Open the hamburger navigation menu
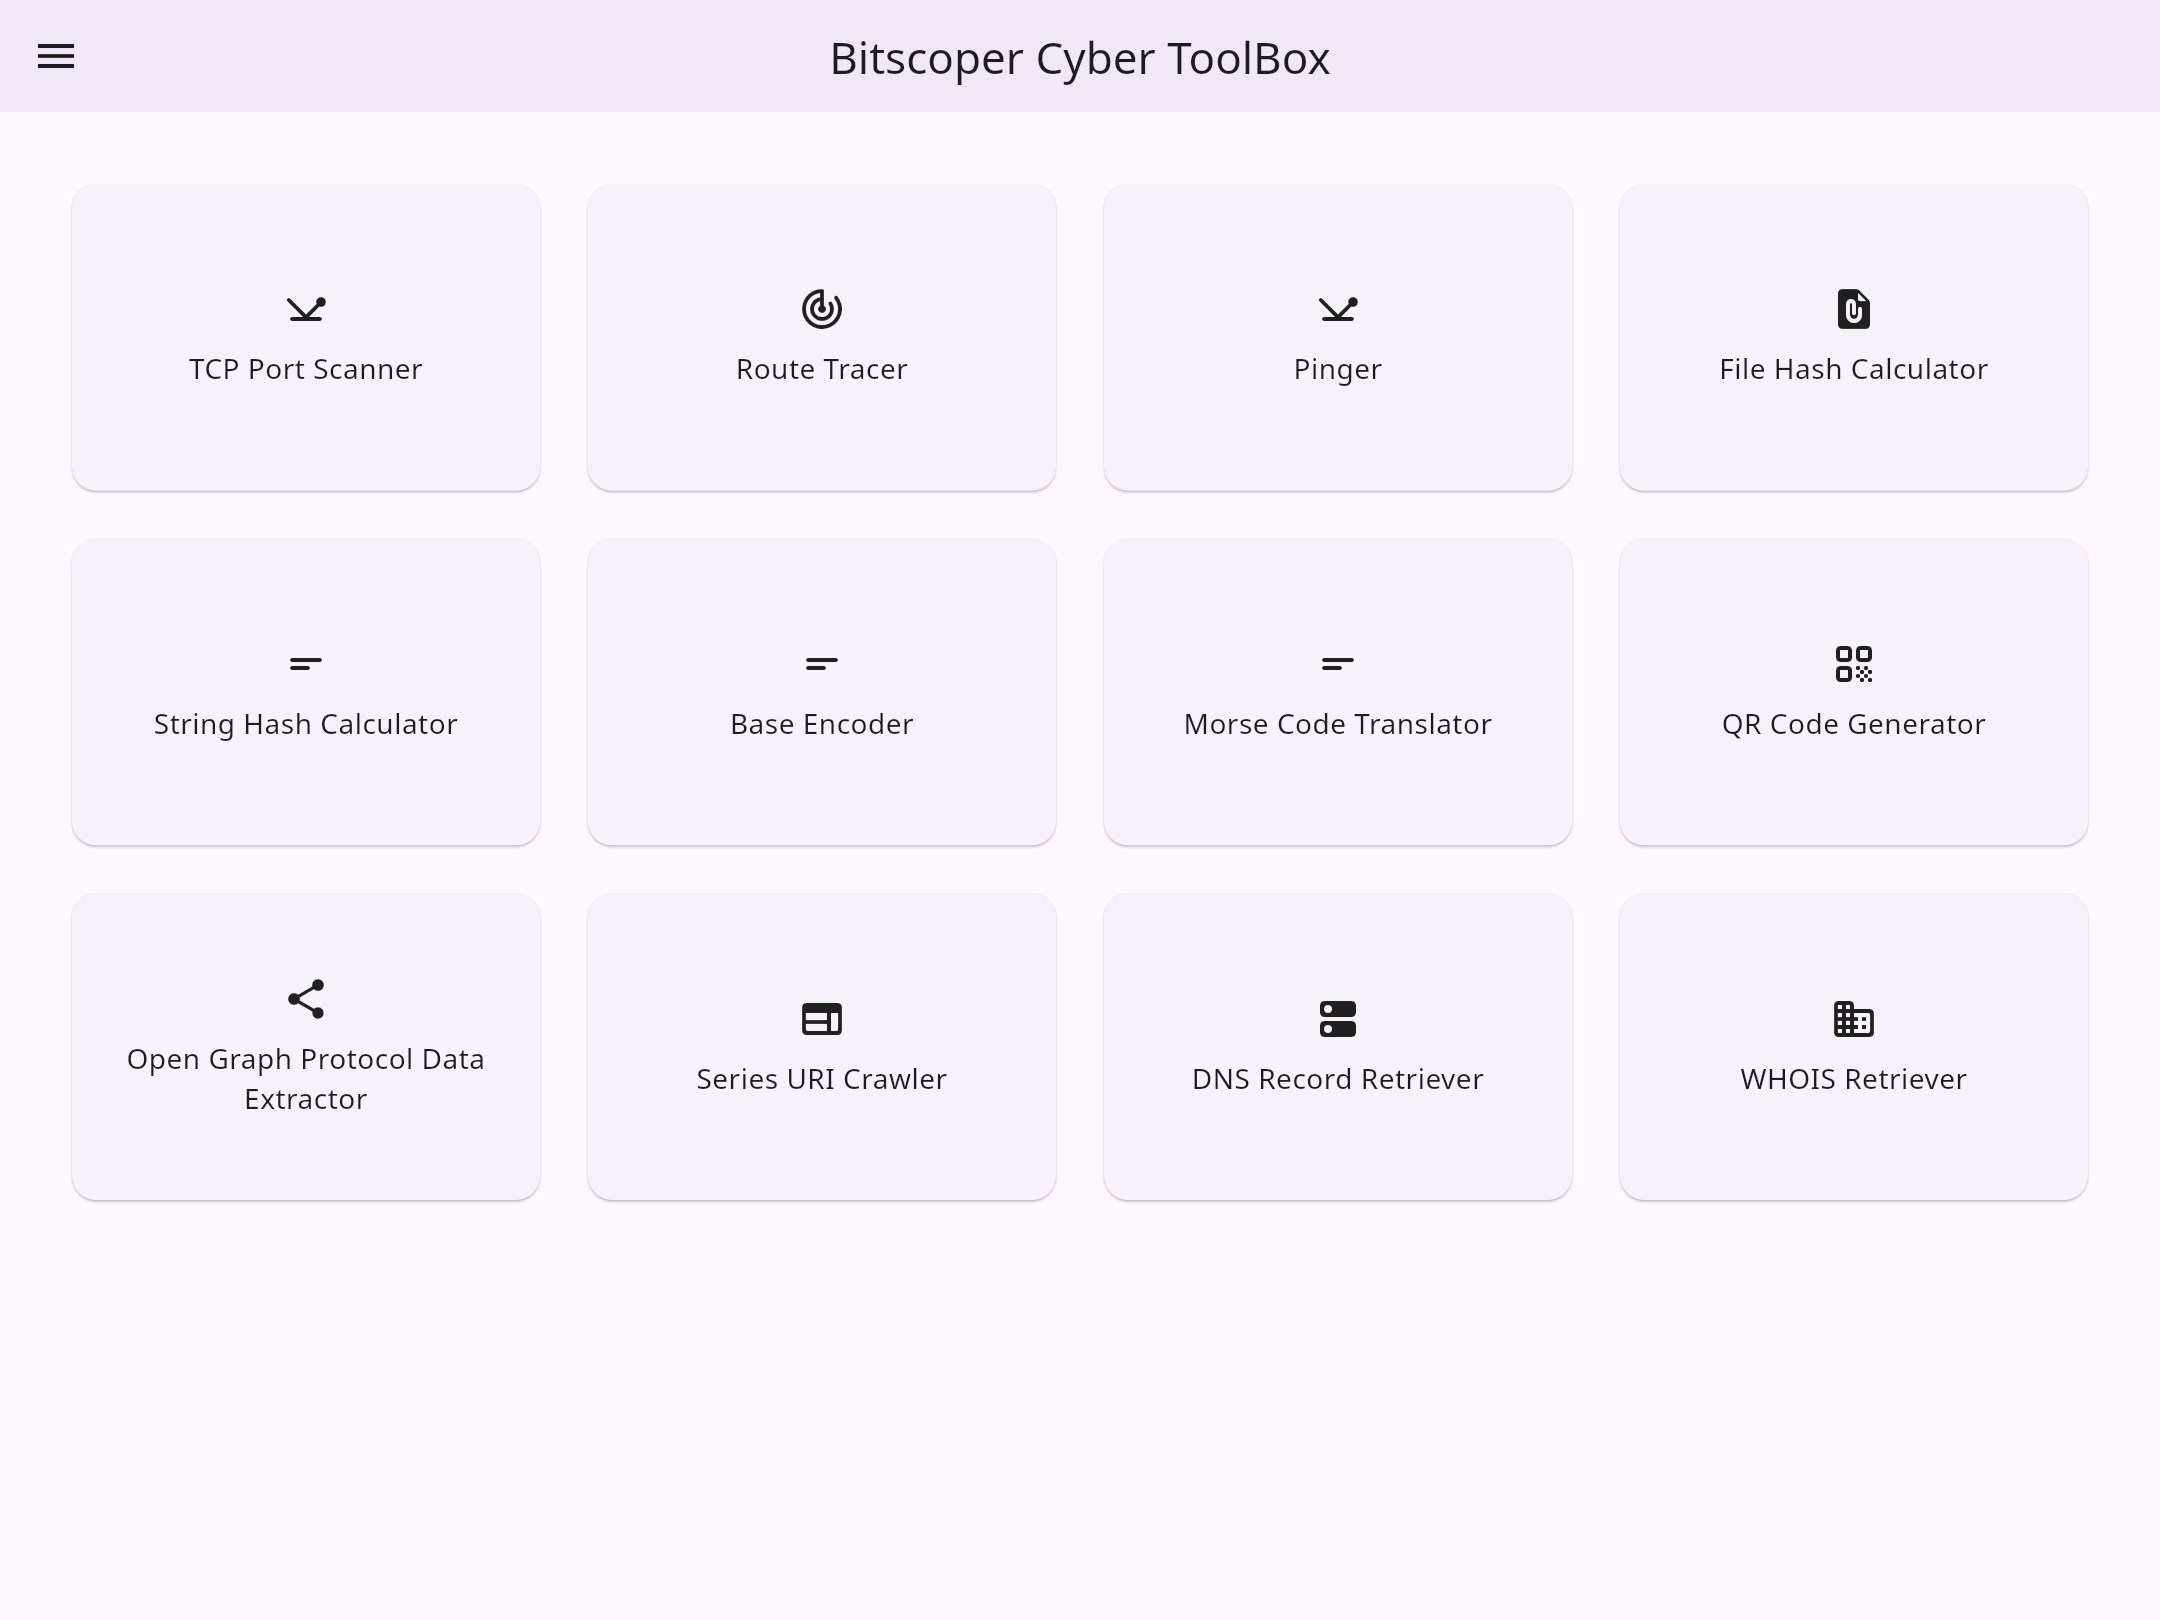This screenshot has height=1620, width=2160. pyautogui.click(x=56, y=57)
